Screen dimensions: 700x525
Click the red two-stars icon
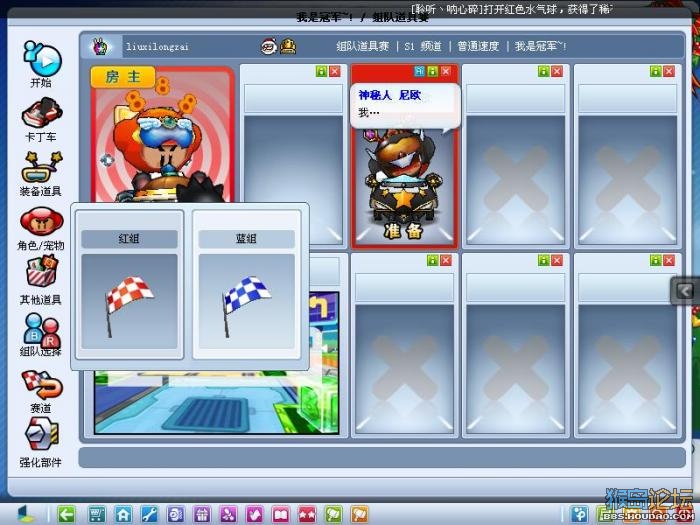click(x=307, y=515)
